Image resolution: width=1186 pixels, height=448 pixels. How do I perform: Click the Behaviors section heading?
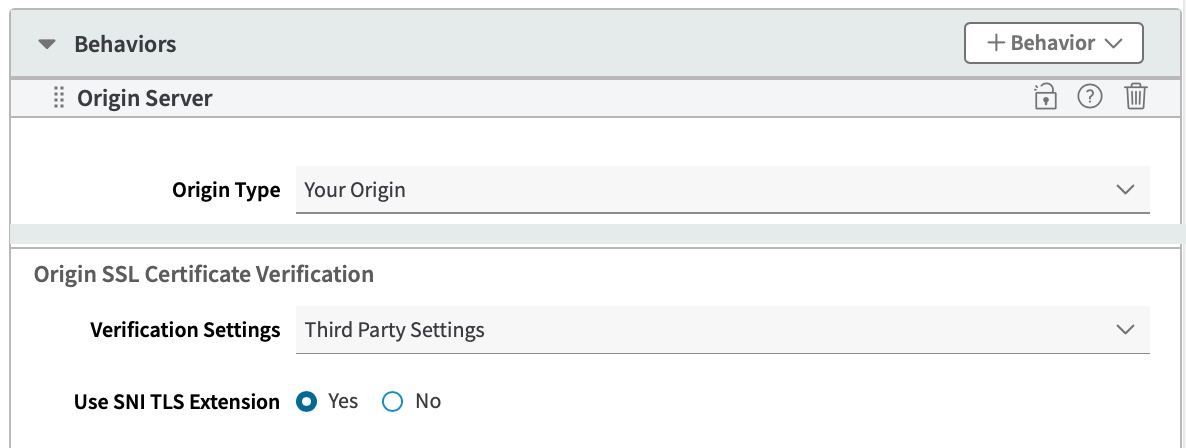(x=125, y=45)
